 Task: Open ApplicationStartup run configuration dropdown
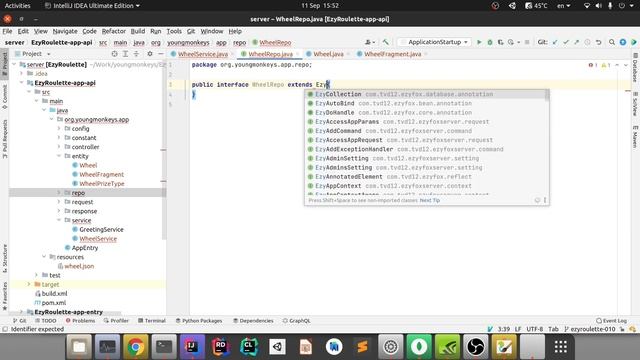click(434, 42)
